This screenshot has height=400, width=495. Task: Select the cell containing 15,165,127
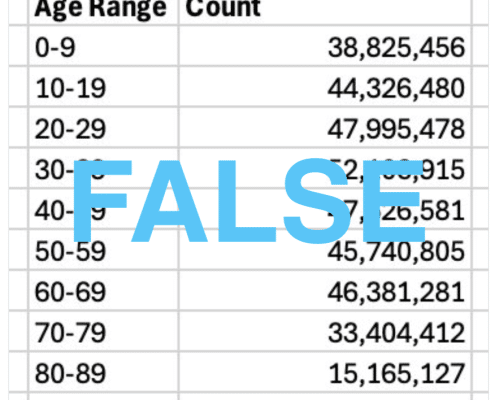325,372
